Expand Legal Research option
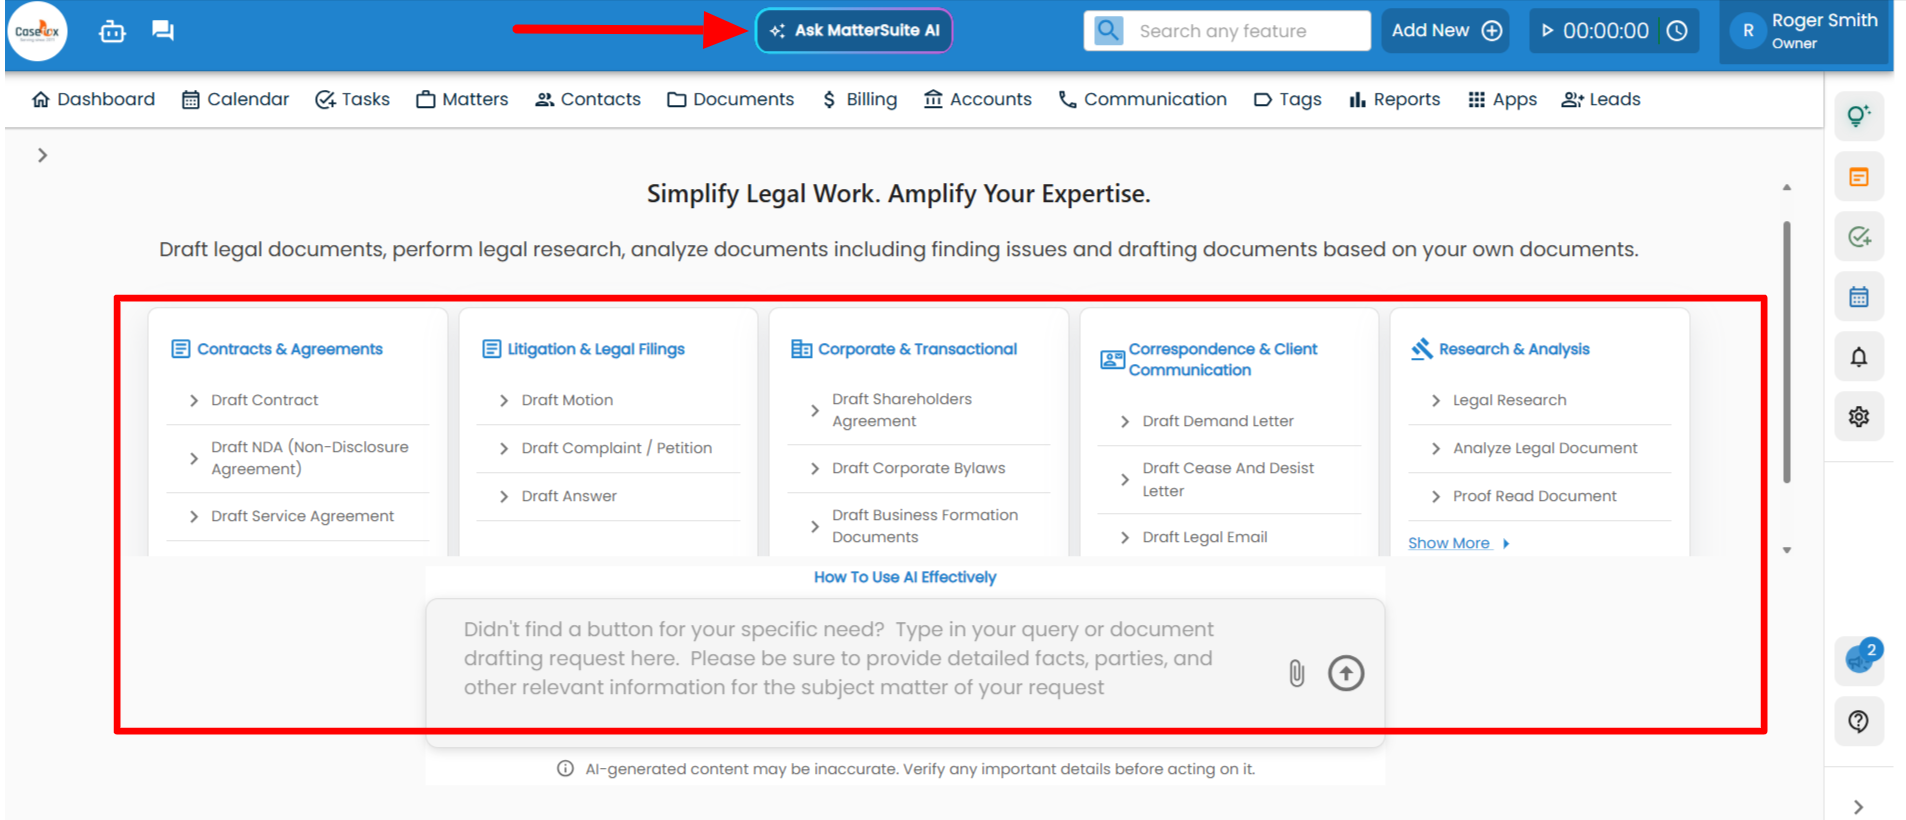 point(1508,400)
